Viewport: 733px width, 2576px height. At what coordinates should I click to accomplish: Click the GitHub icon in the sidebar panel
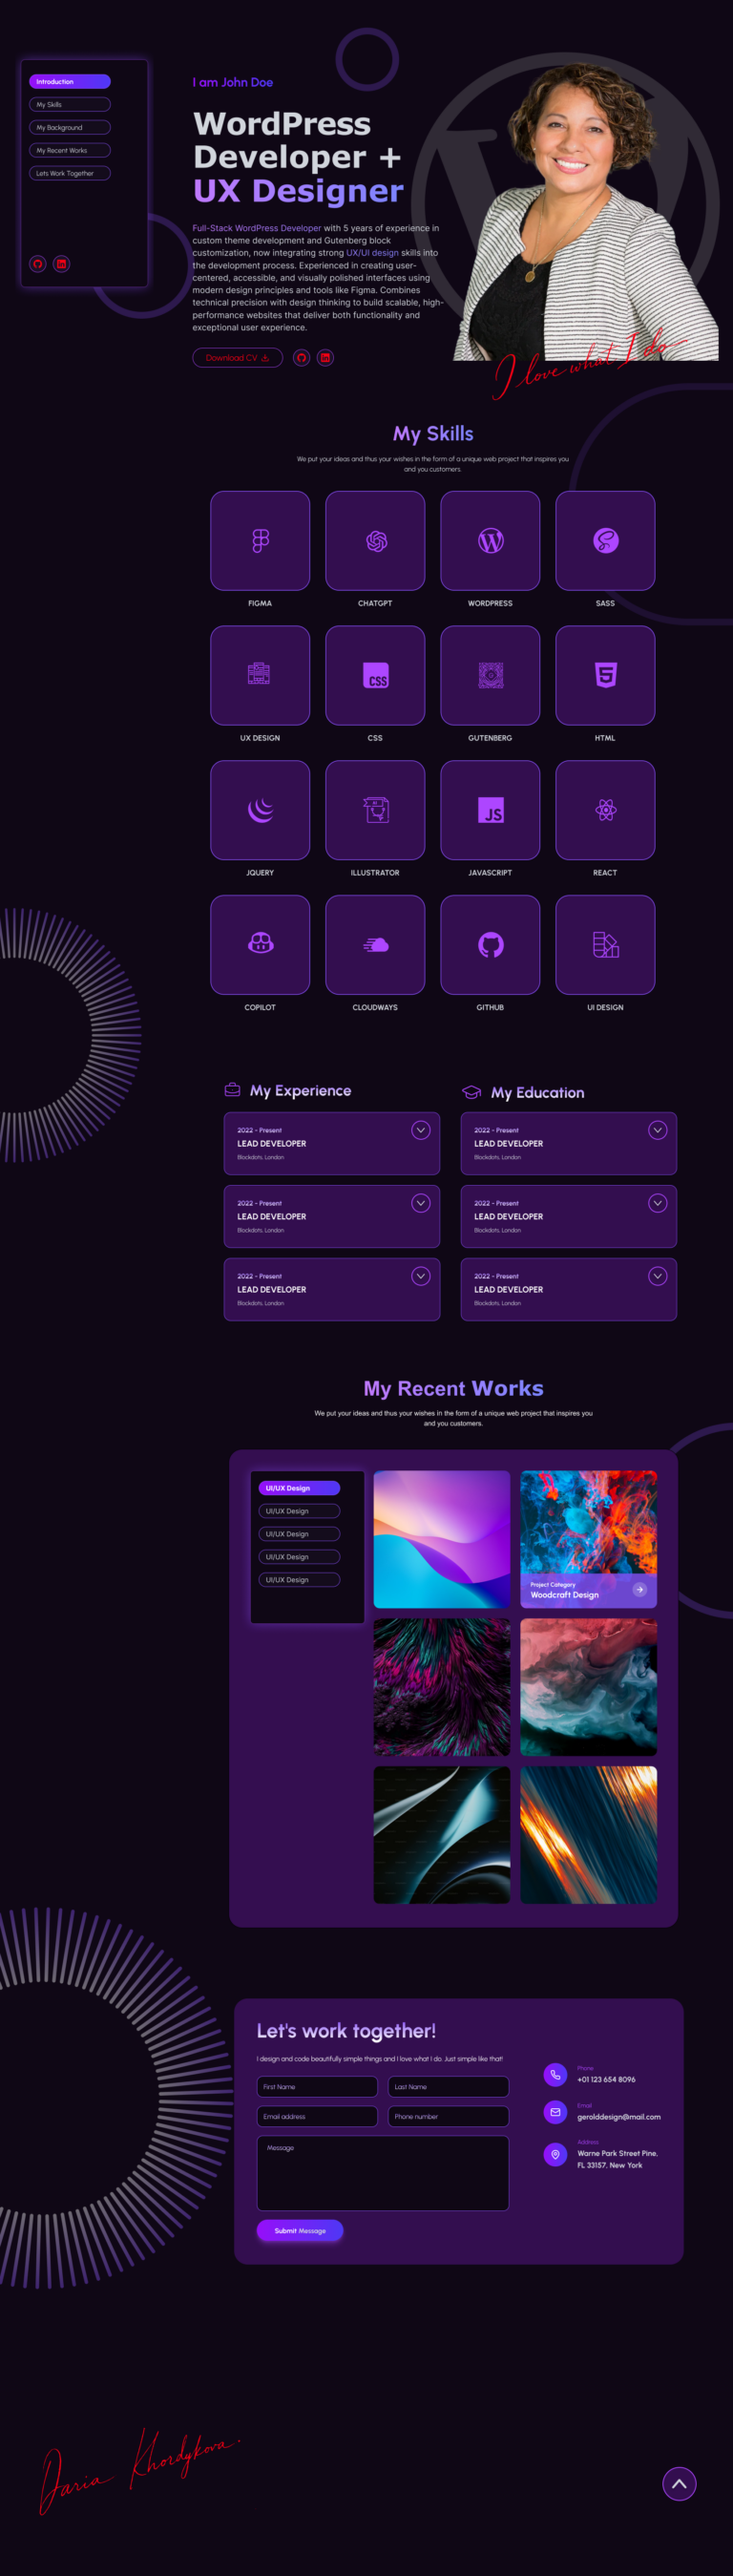pyautogui.click(x=37, y=264)
